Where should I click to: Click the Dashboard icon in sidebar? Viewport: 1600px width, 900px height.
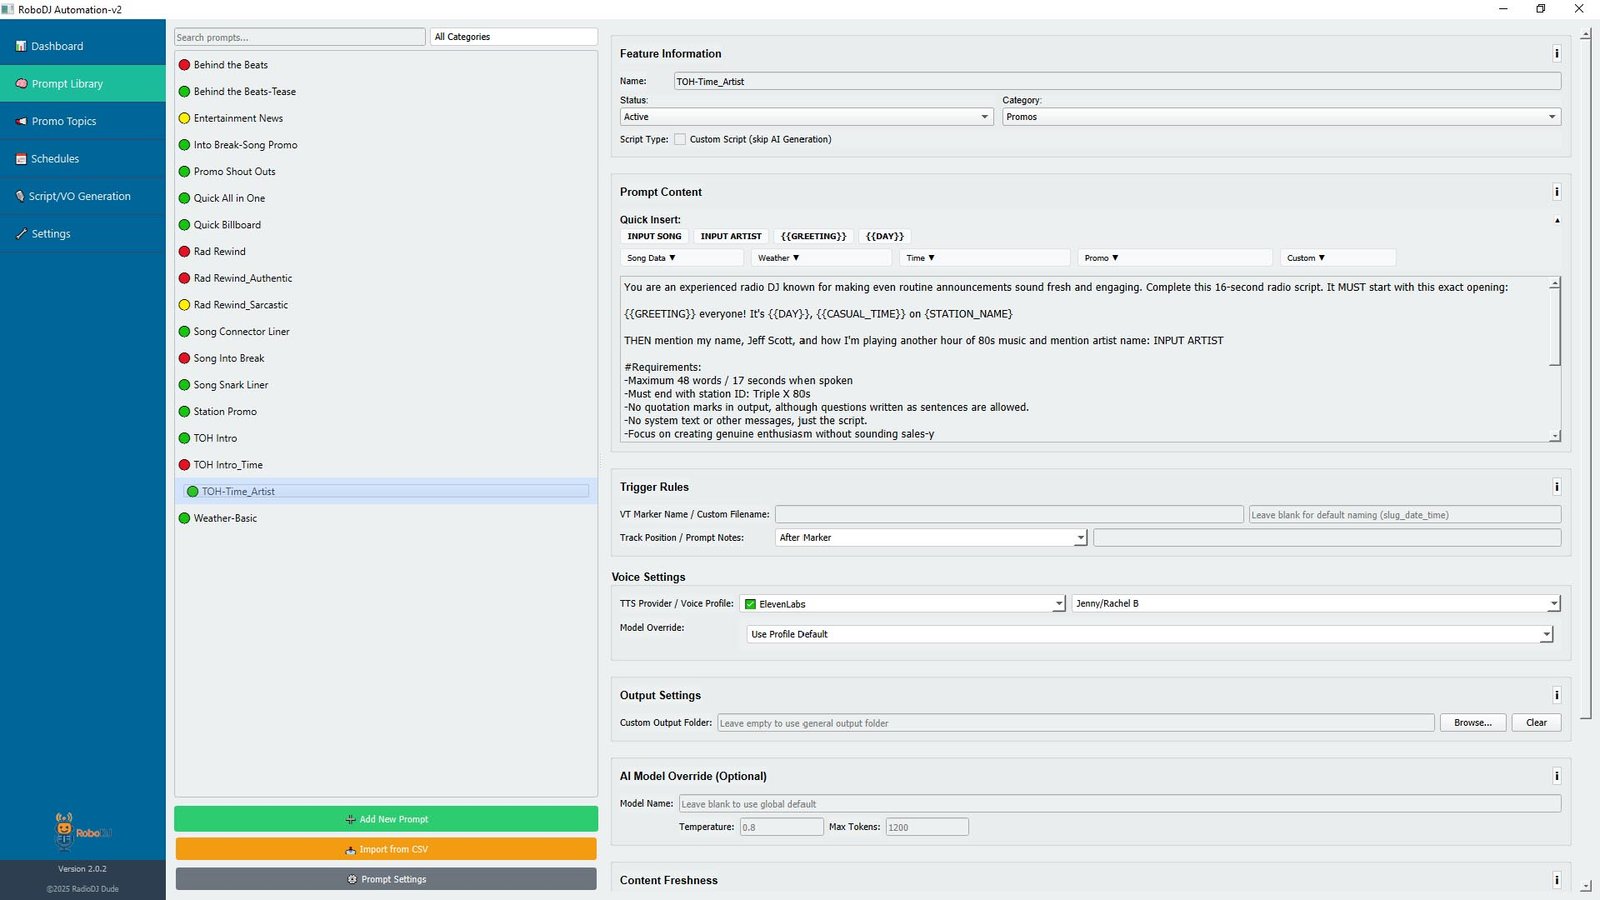[21, 46]
